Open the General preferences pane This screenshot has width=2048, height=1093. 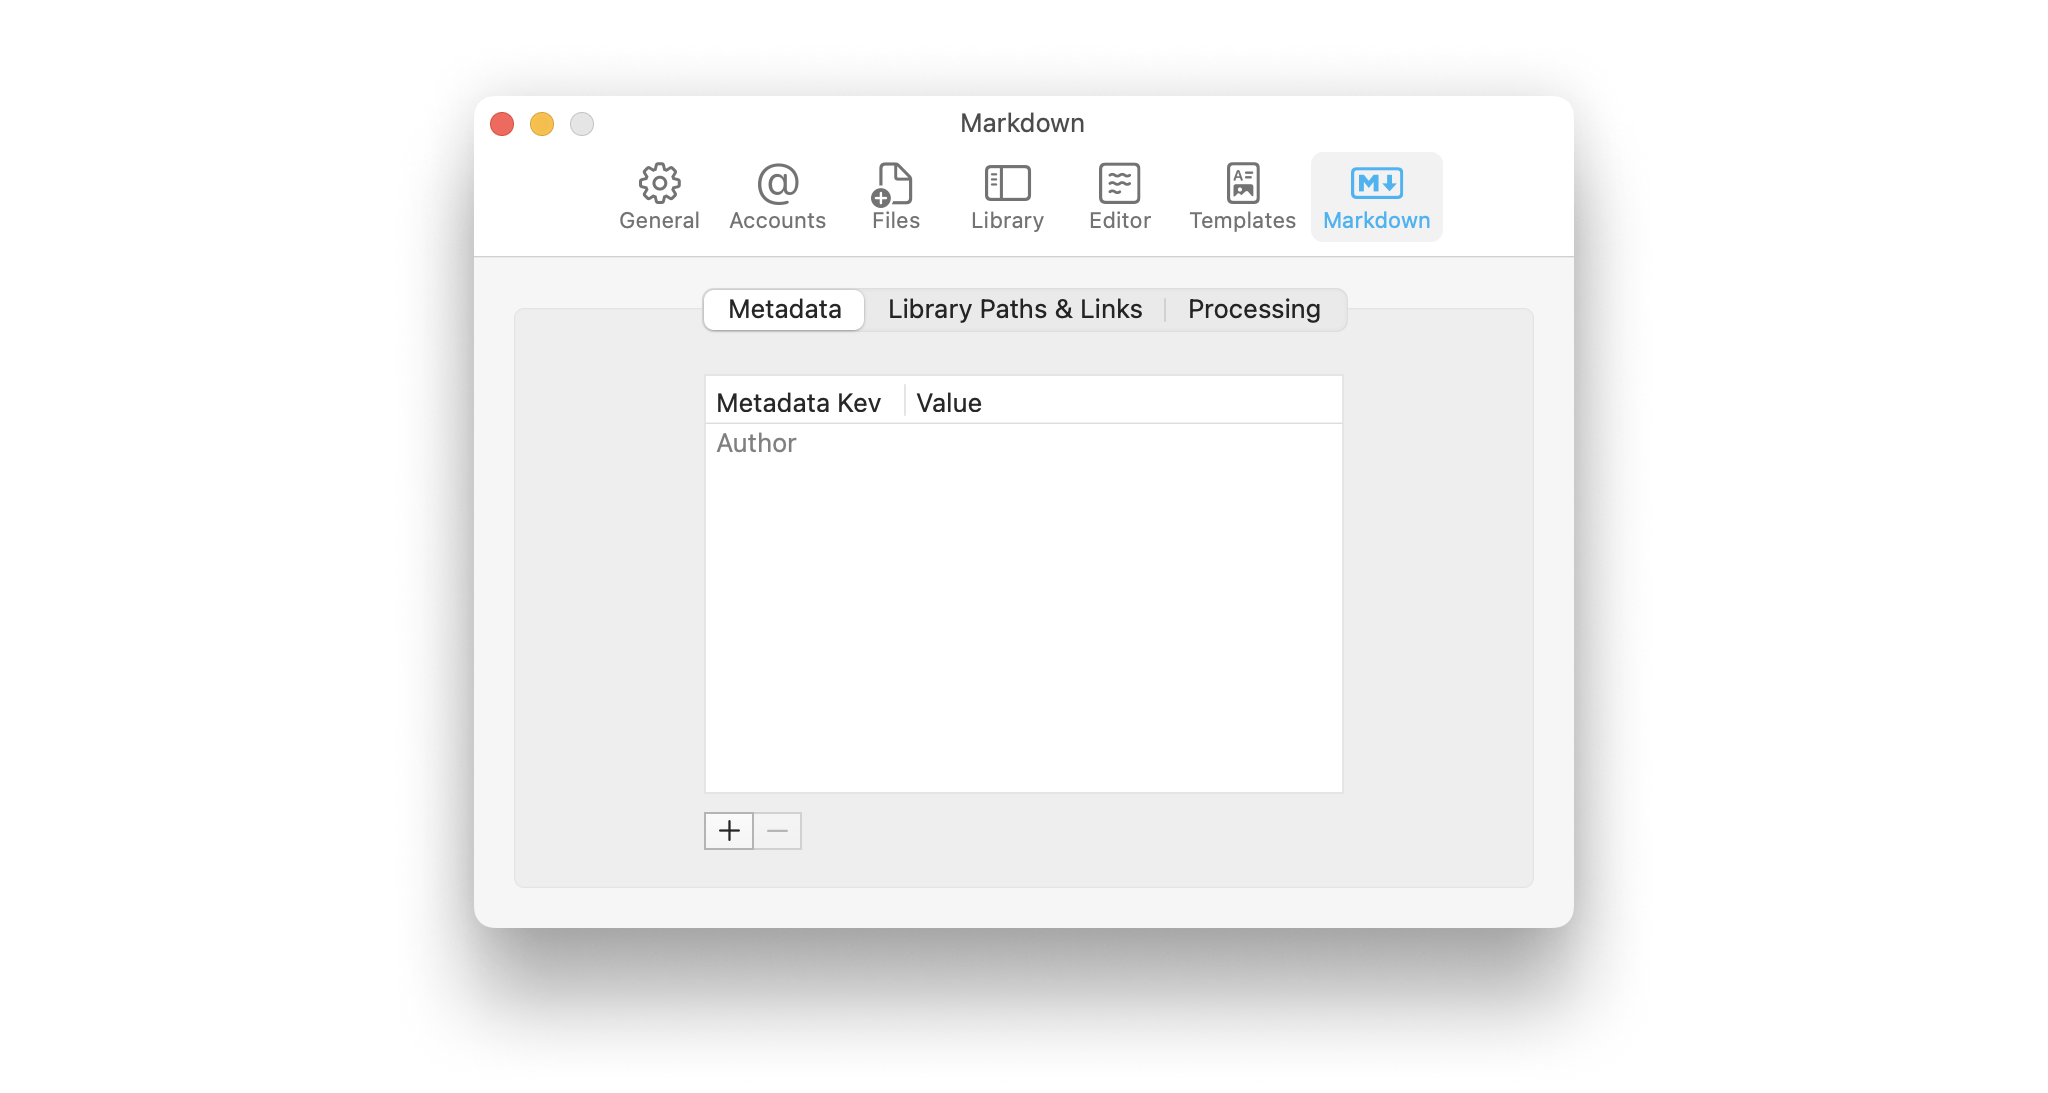pyautogui.click(x=658, y=195)
